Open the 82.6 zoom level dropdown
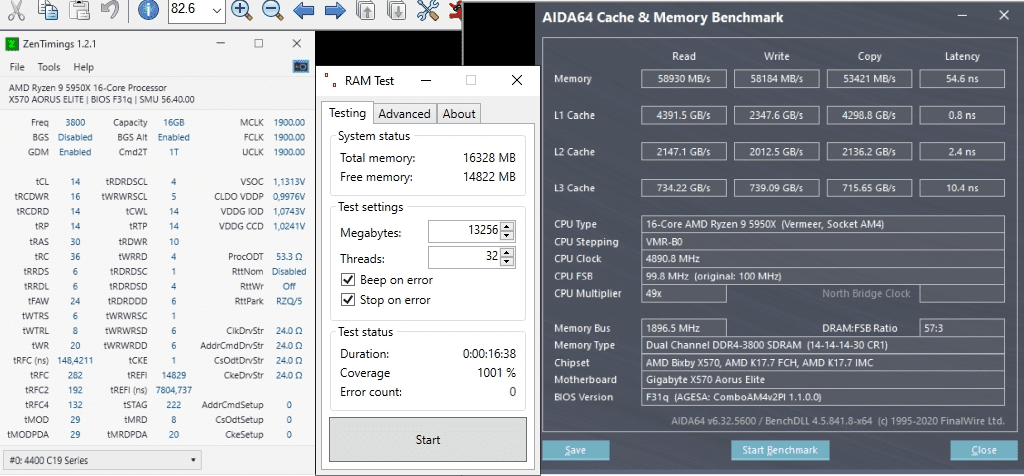Image resolution: width=1024 pixels, height=476 pixels. tap(217, 11)
